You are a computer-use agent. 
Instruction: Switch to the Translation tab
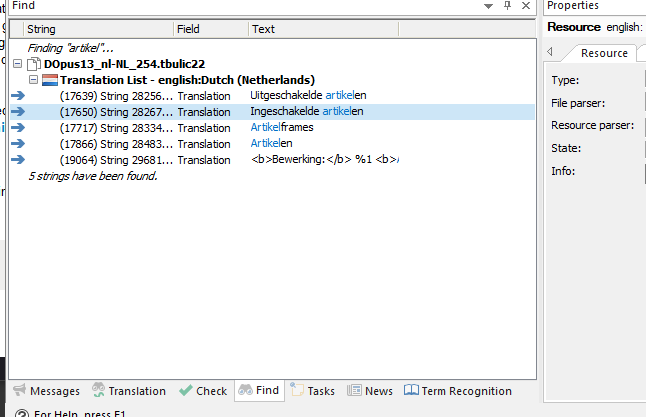pos(128,391)
